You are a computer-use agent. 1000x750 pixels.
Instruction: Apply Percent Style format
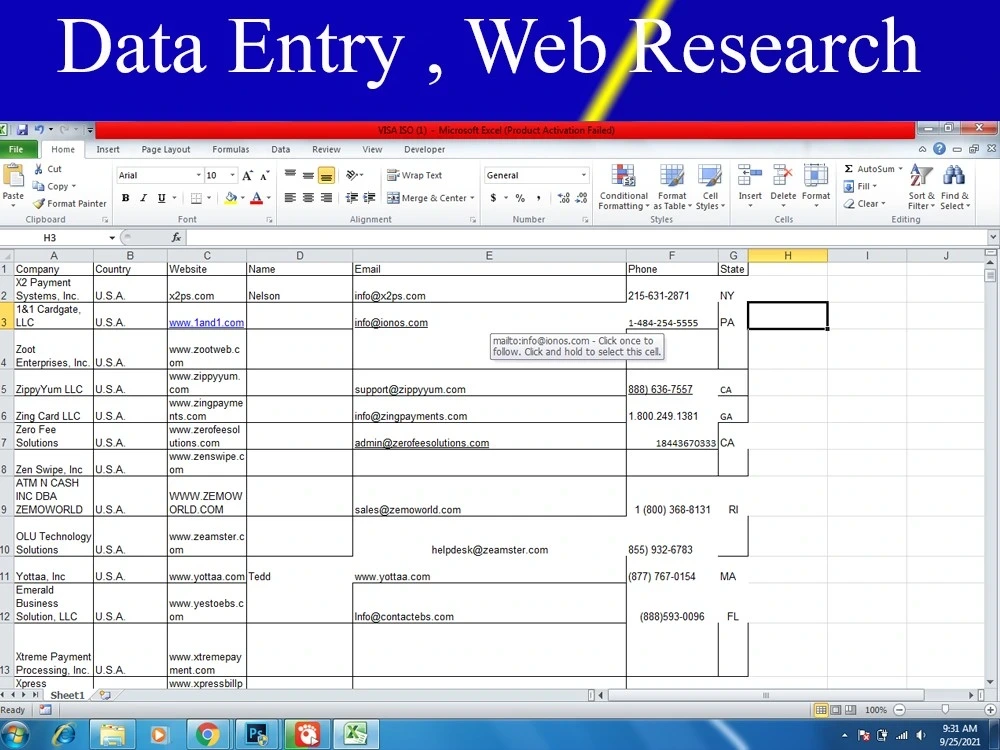[520, 198]
